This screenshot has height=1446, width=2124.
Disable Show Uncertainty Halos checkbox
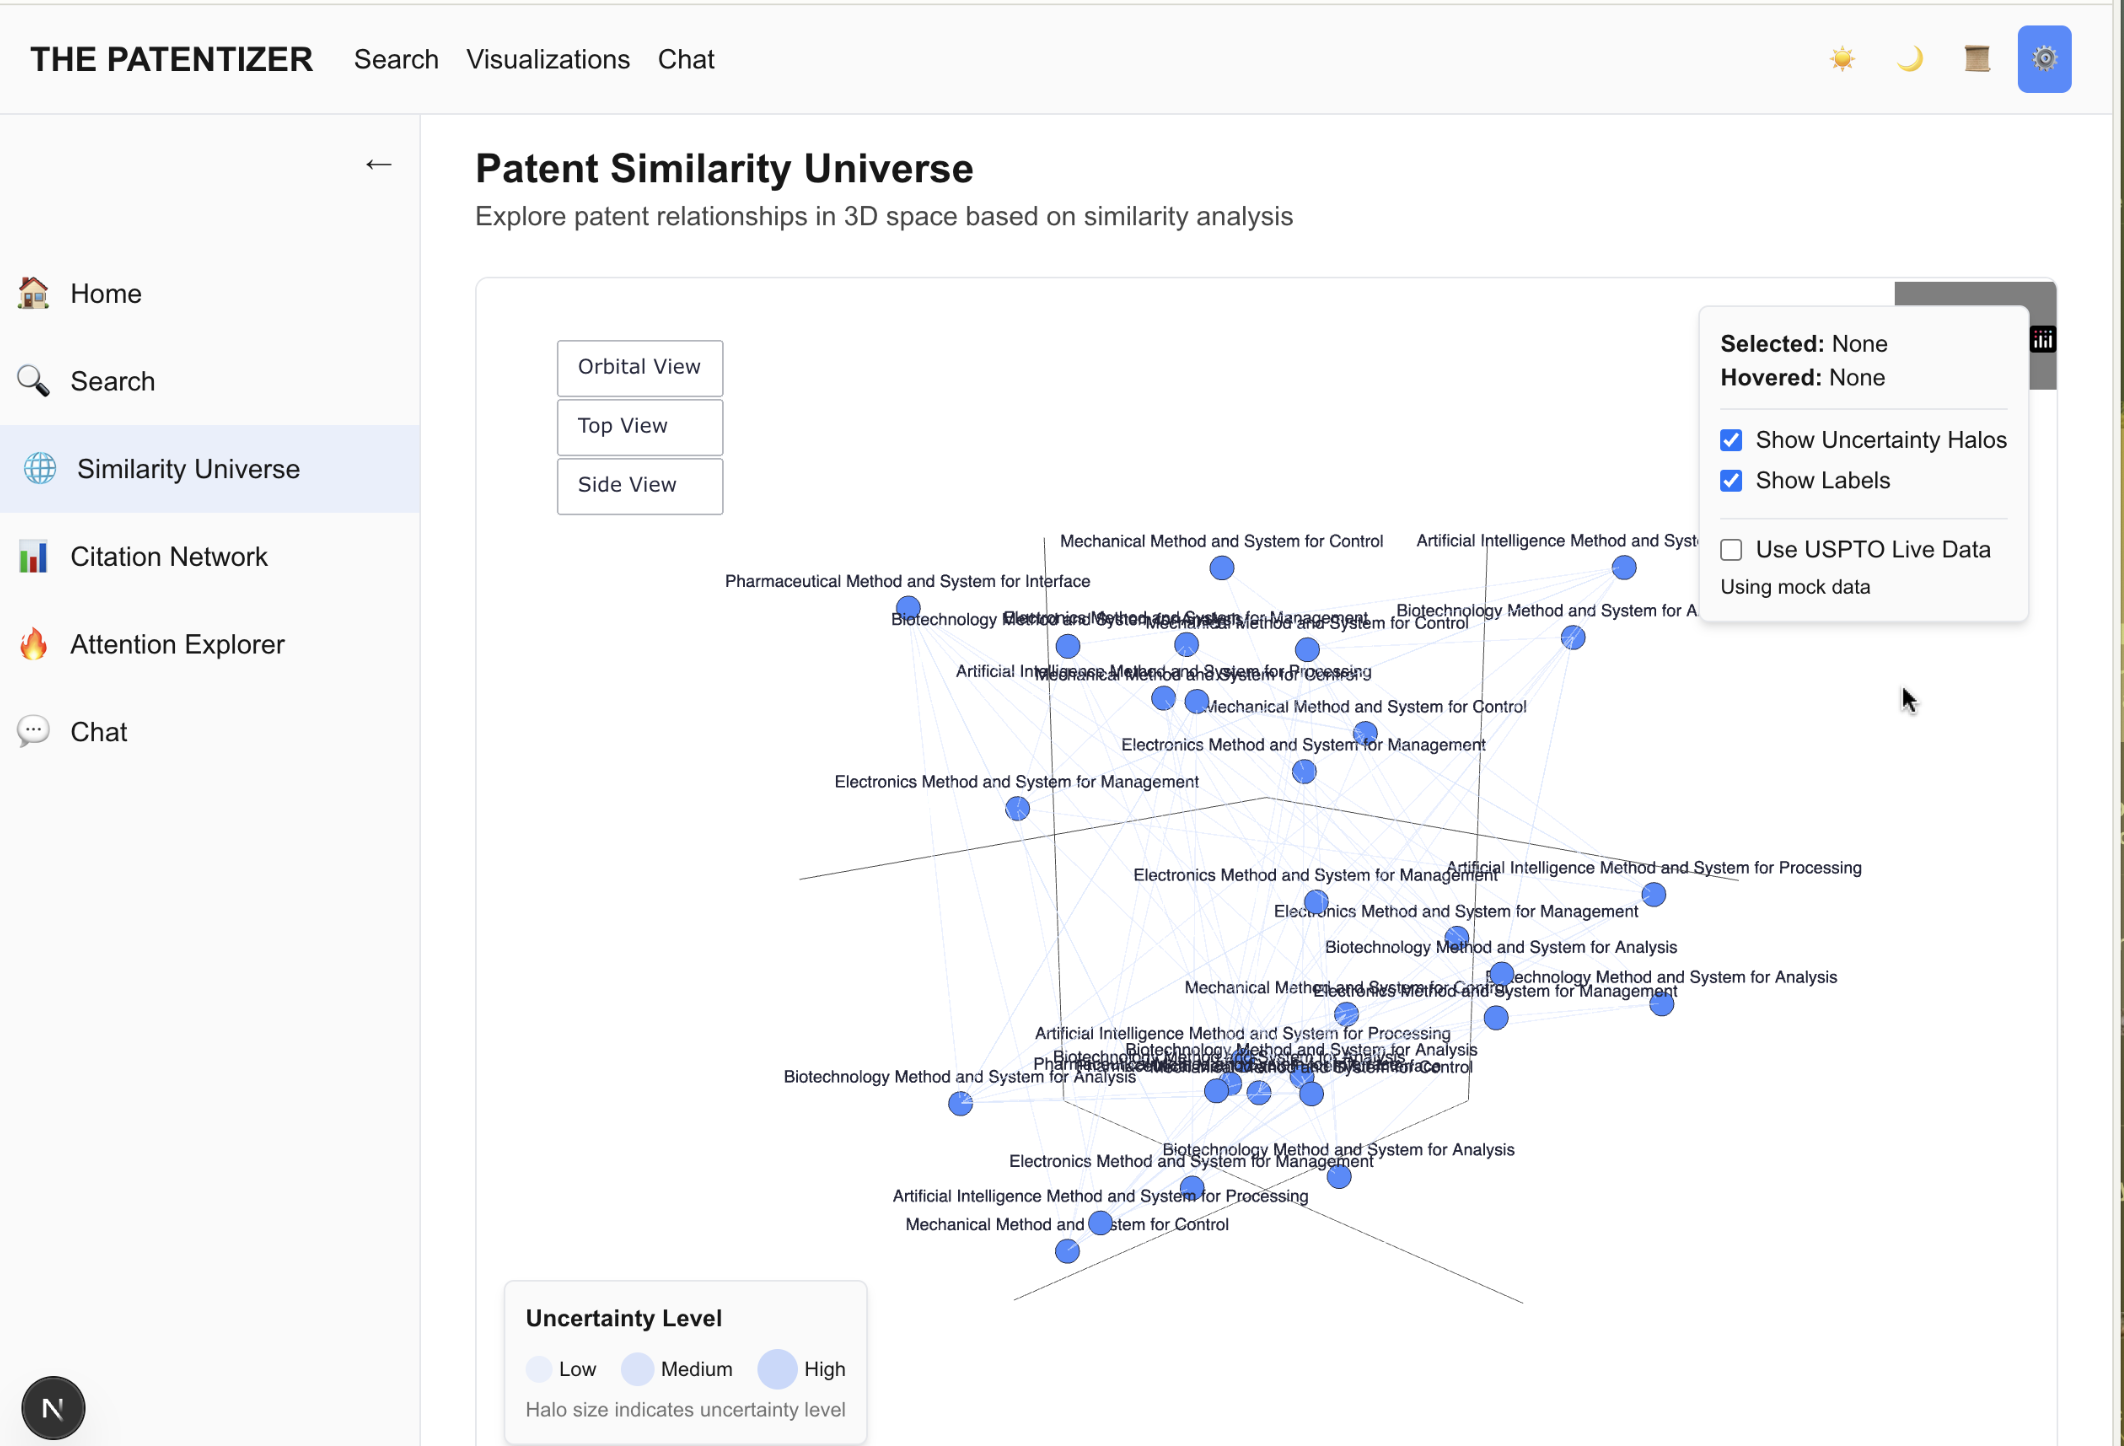[x=1731, y=440]
